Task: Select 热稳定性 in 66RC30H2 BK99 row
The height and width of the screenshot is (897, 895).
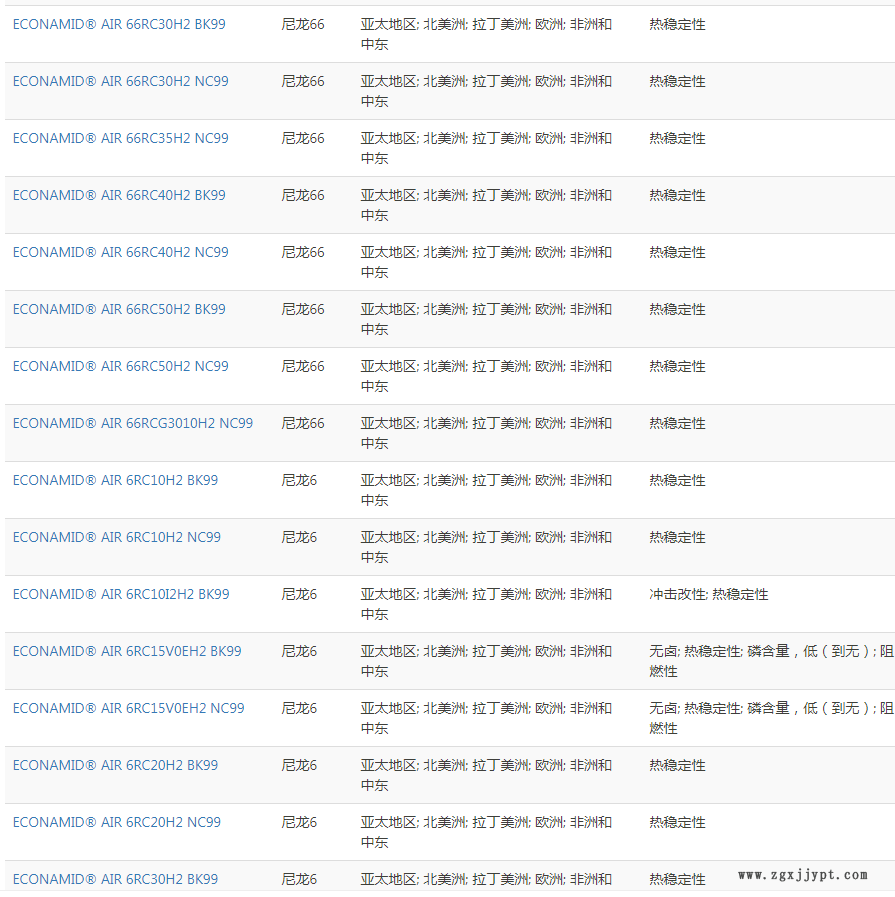Action: 677,25
